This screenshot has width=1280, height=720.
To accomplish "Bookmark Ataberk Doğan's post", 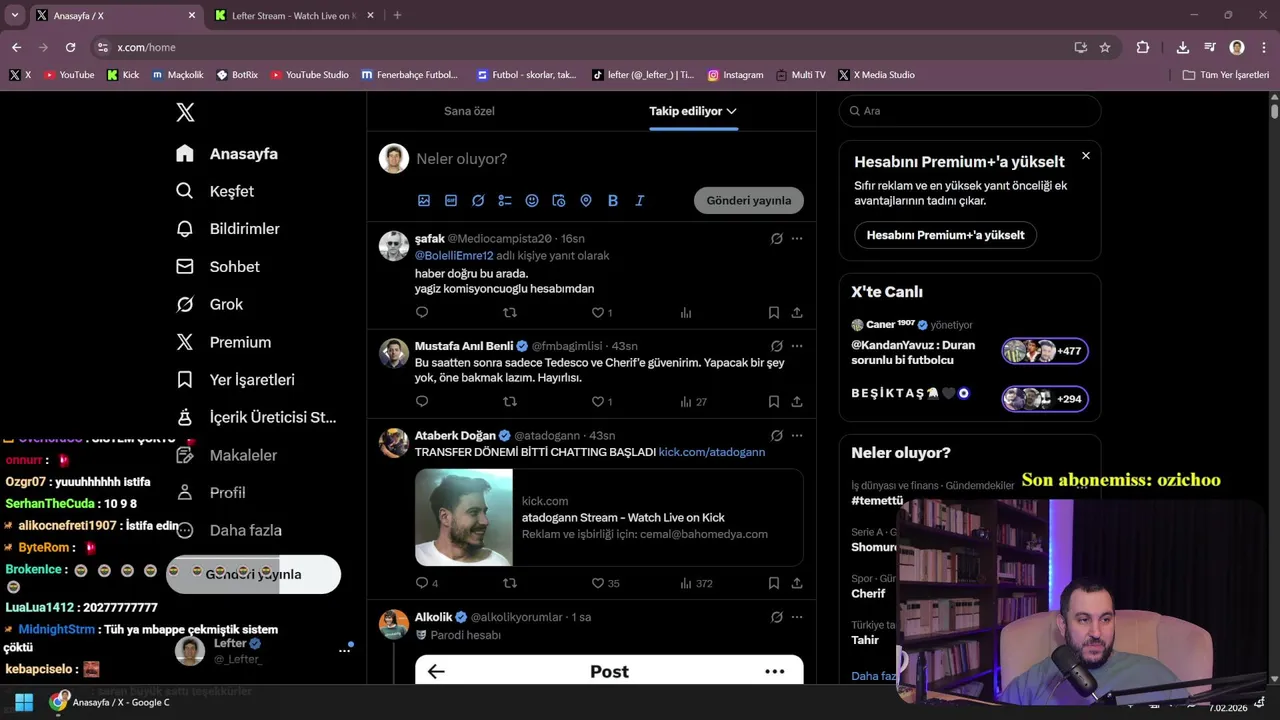I will [774, 583].
